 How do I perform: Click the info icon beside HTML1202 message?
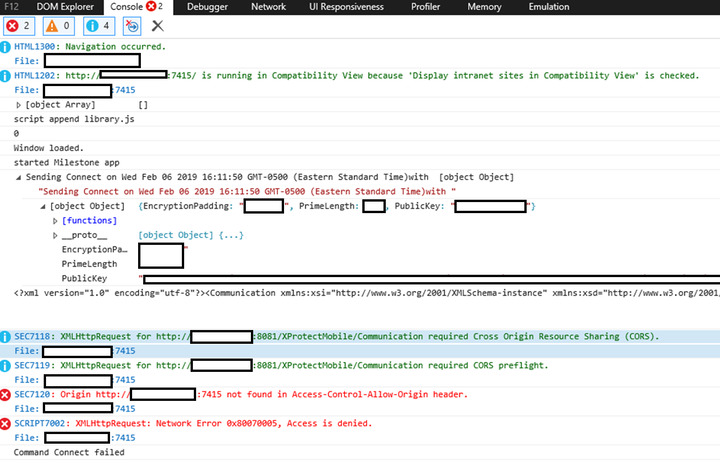tap(6, 75)
